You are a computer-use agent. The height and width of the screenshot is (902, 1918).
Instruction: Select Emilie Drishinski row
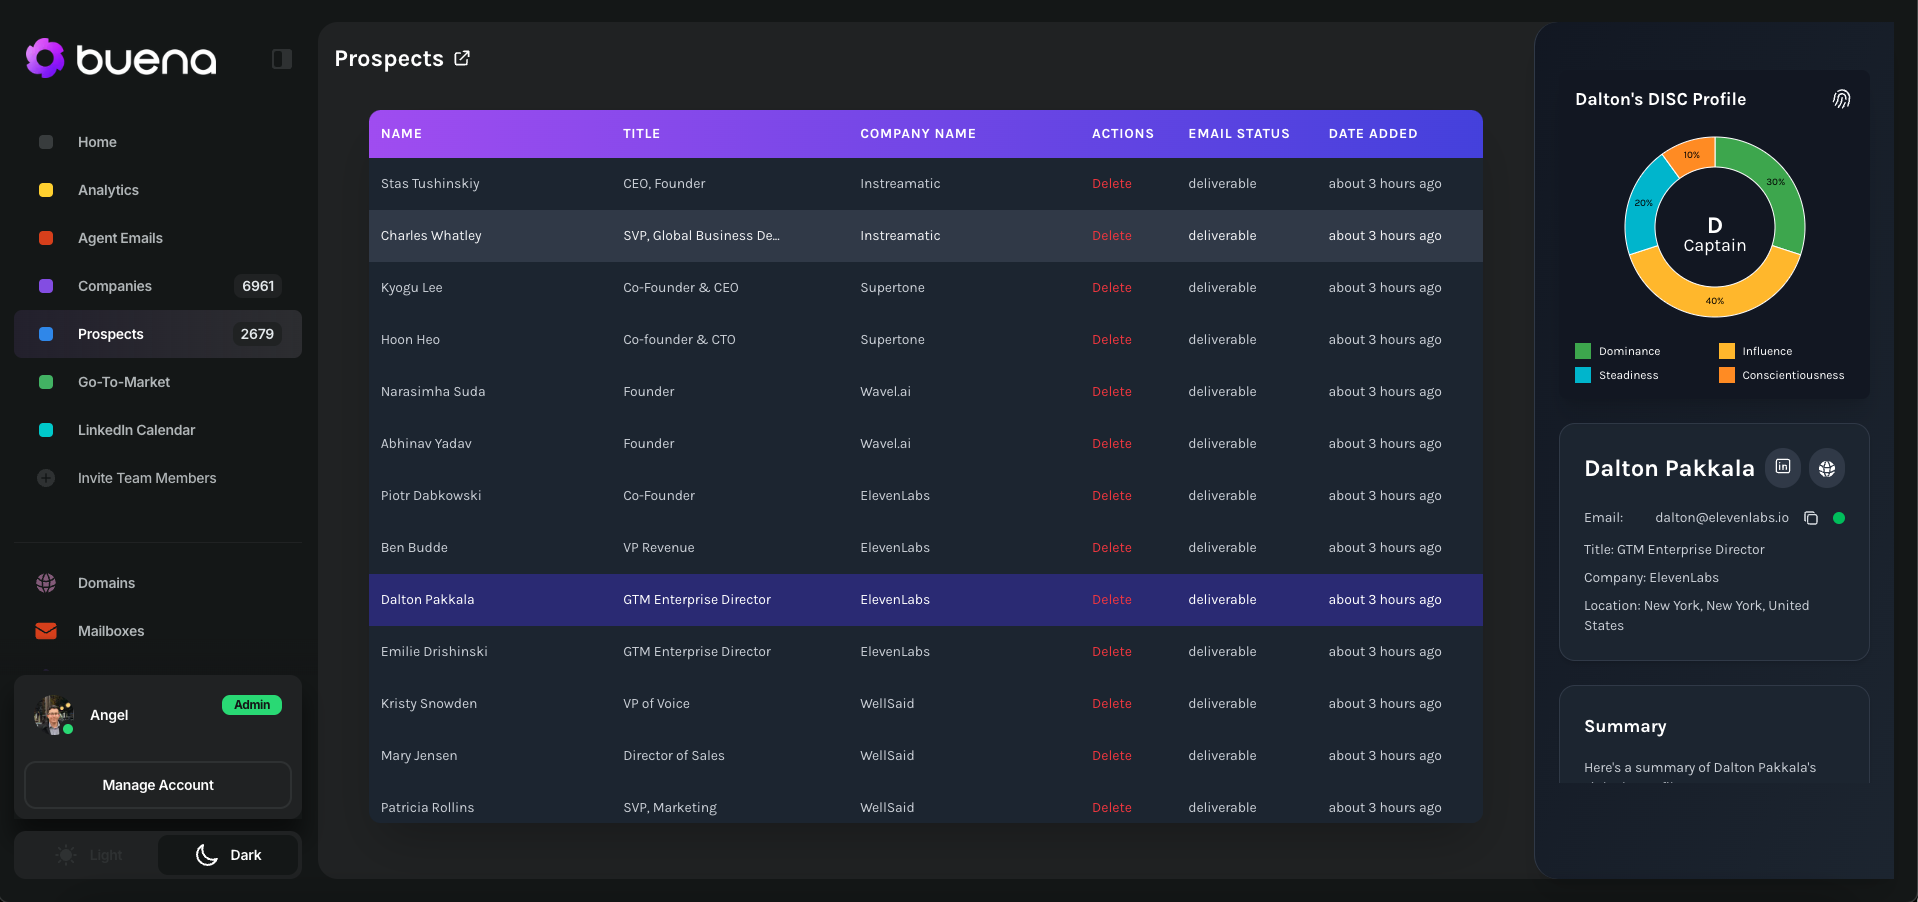(x=926, y=652)
